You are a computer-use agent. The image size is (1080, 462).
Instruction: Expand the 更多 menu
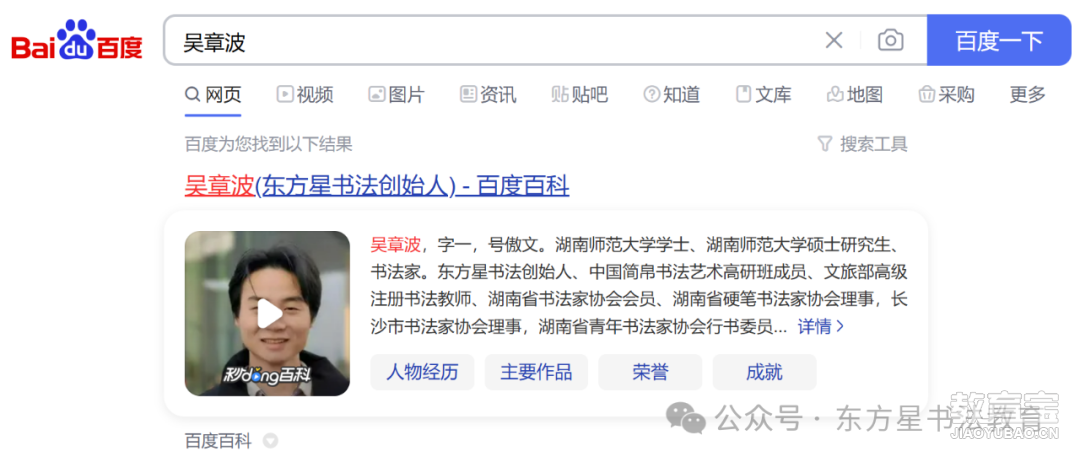pyautogui.click(x=1028, y=94)
